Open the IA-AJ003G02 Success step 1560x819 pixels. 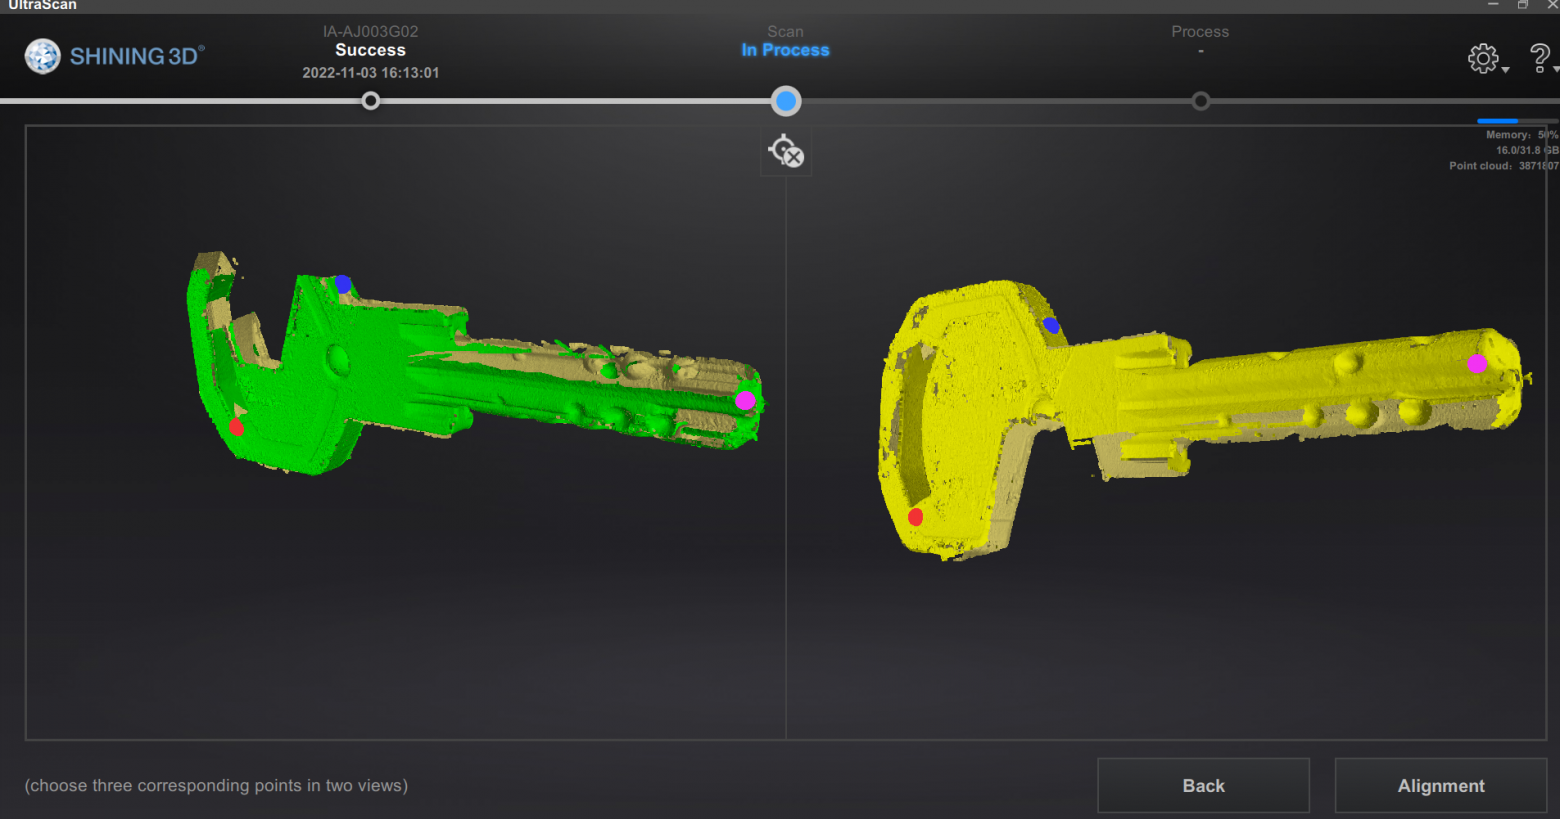(370, 52)
